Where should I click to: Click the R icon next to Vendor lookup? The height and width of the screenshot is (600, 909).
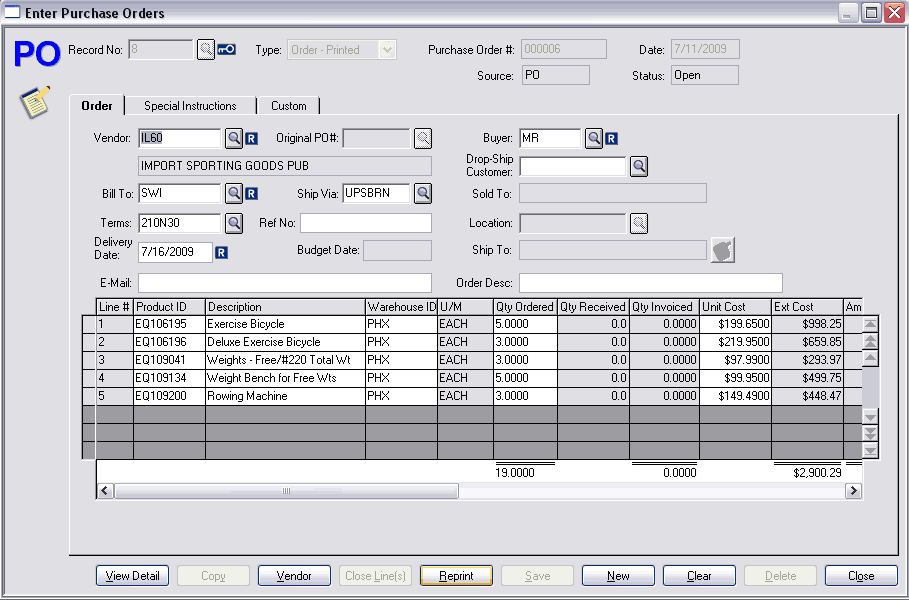[252, 138]
